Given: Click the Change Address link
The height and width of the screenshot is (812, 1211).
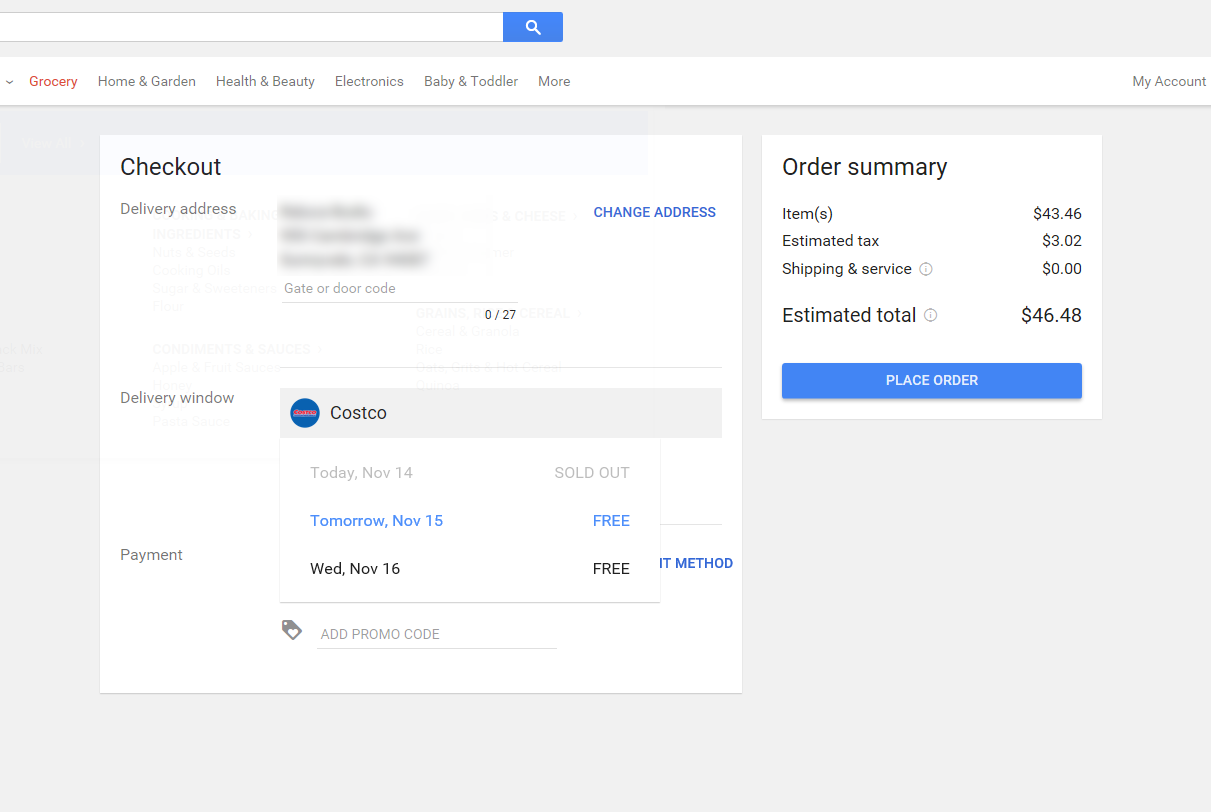Looking at the screenshot, I should (654, 212).
